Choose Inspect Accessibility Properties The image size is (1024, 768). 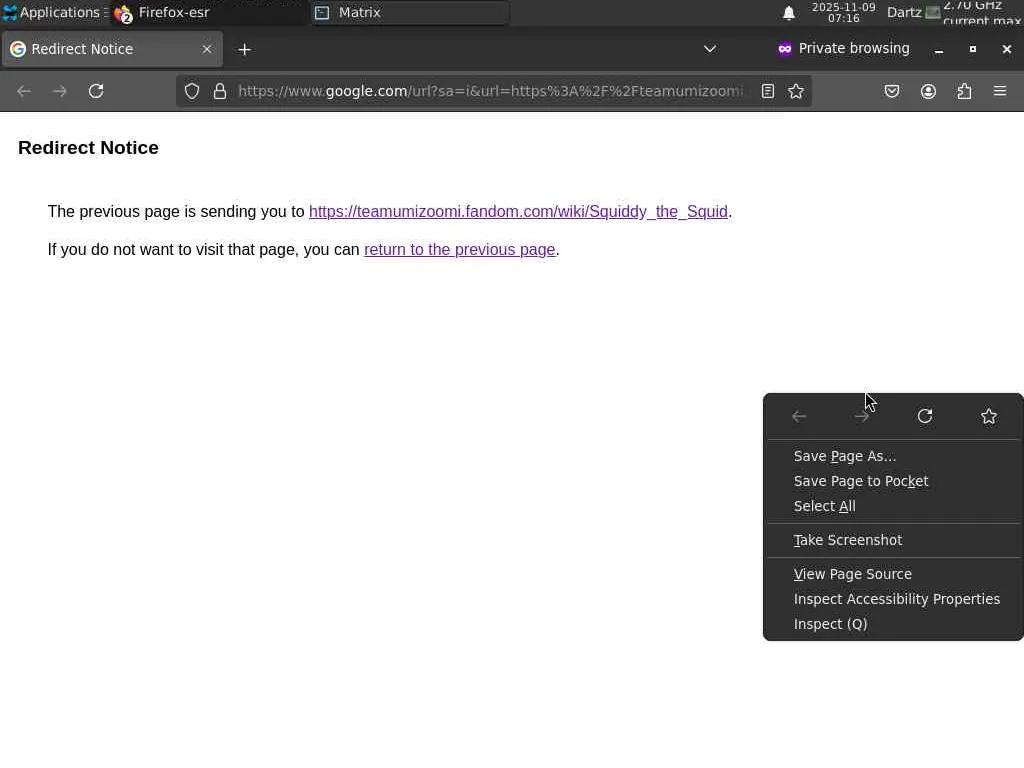(893, 599)
